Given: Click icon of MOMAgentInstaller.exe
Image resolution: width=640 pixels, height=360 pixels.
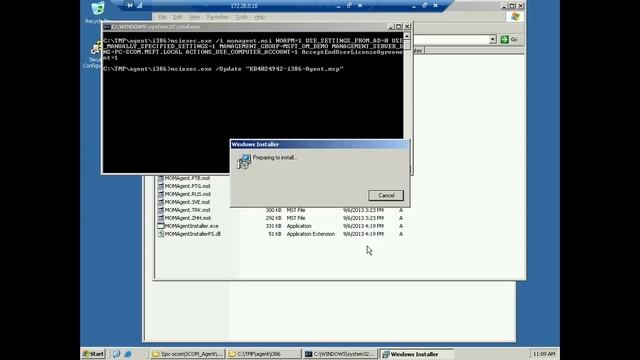Looking at the screenshot, I should (161, 226).
